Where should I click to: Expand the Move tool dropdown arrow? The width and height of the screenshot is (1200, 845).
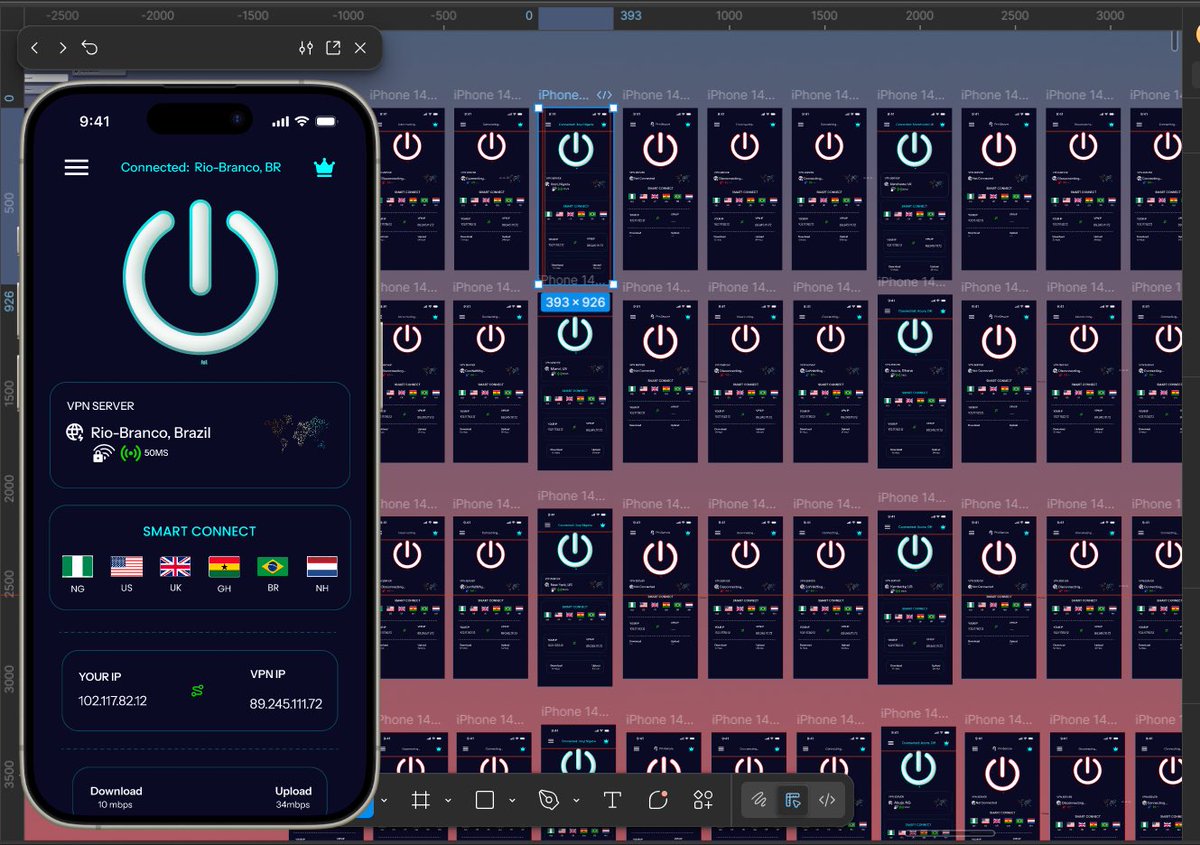pos(384,800)
